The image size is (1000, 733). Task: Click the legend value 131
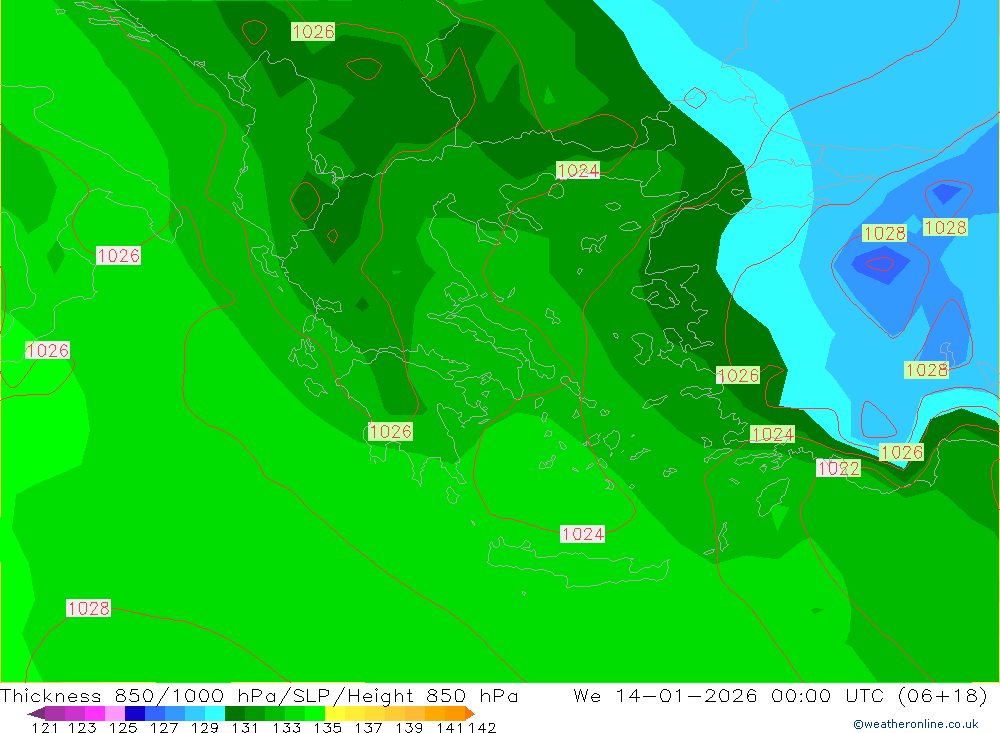pos(245,727)
